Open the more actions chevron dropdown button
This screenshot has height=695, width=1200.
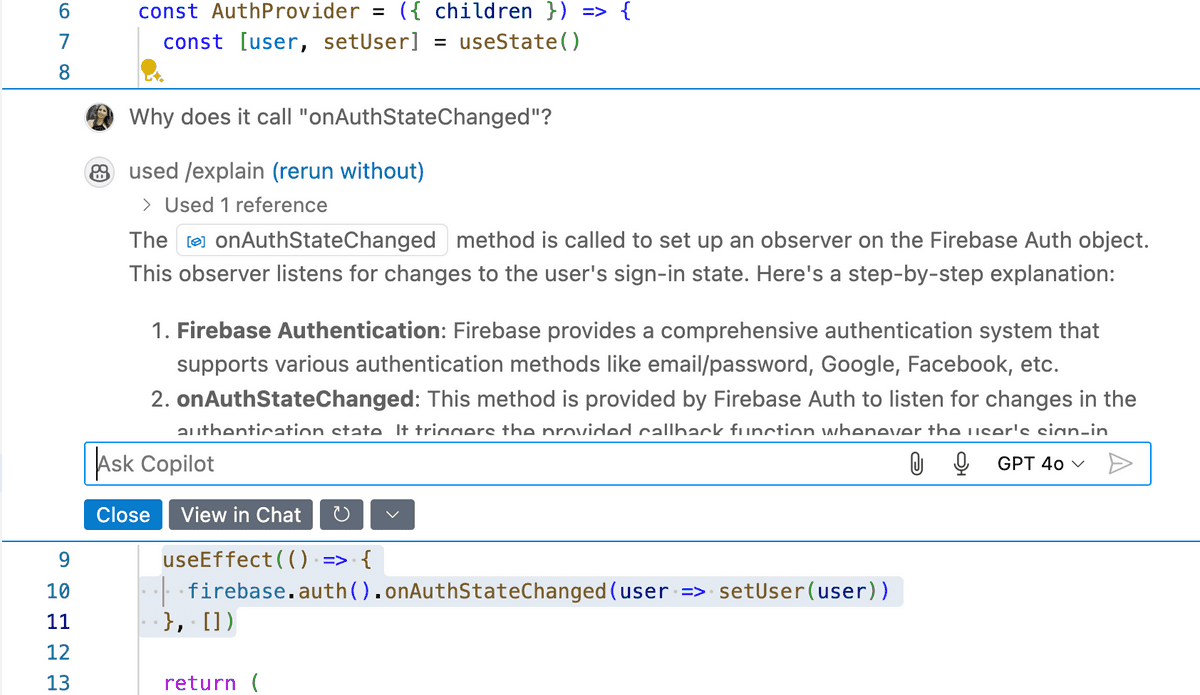392,515
